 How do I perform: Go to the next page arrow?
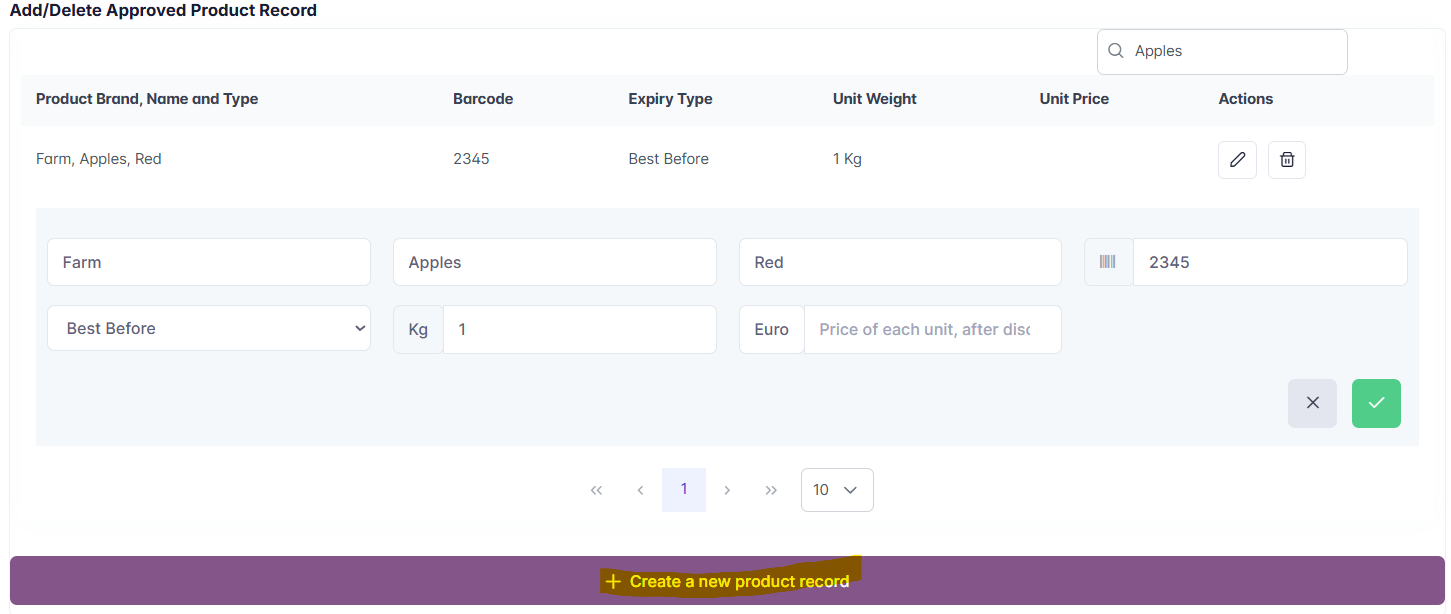pos(727,490)
